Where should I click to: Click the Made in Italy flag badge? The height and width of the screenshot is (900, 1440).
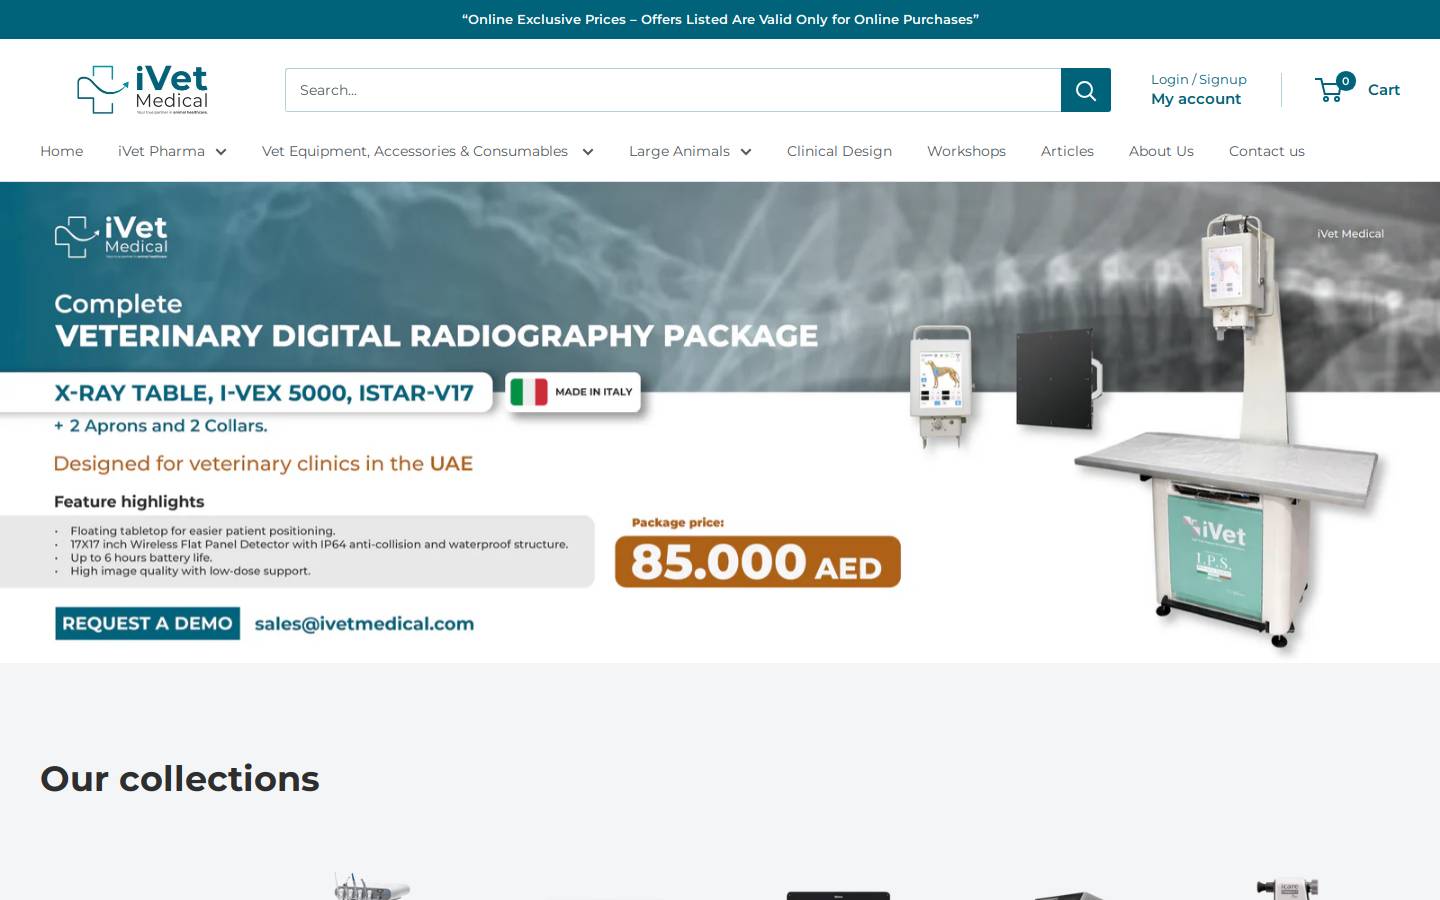point(573,392)
